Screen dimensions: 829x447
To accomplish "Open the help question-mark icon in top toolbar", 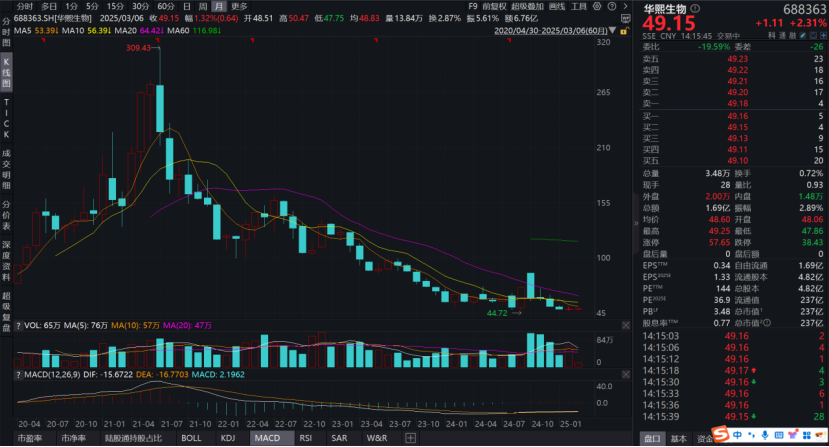I will pyautogui.click(x=612, y=6).
